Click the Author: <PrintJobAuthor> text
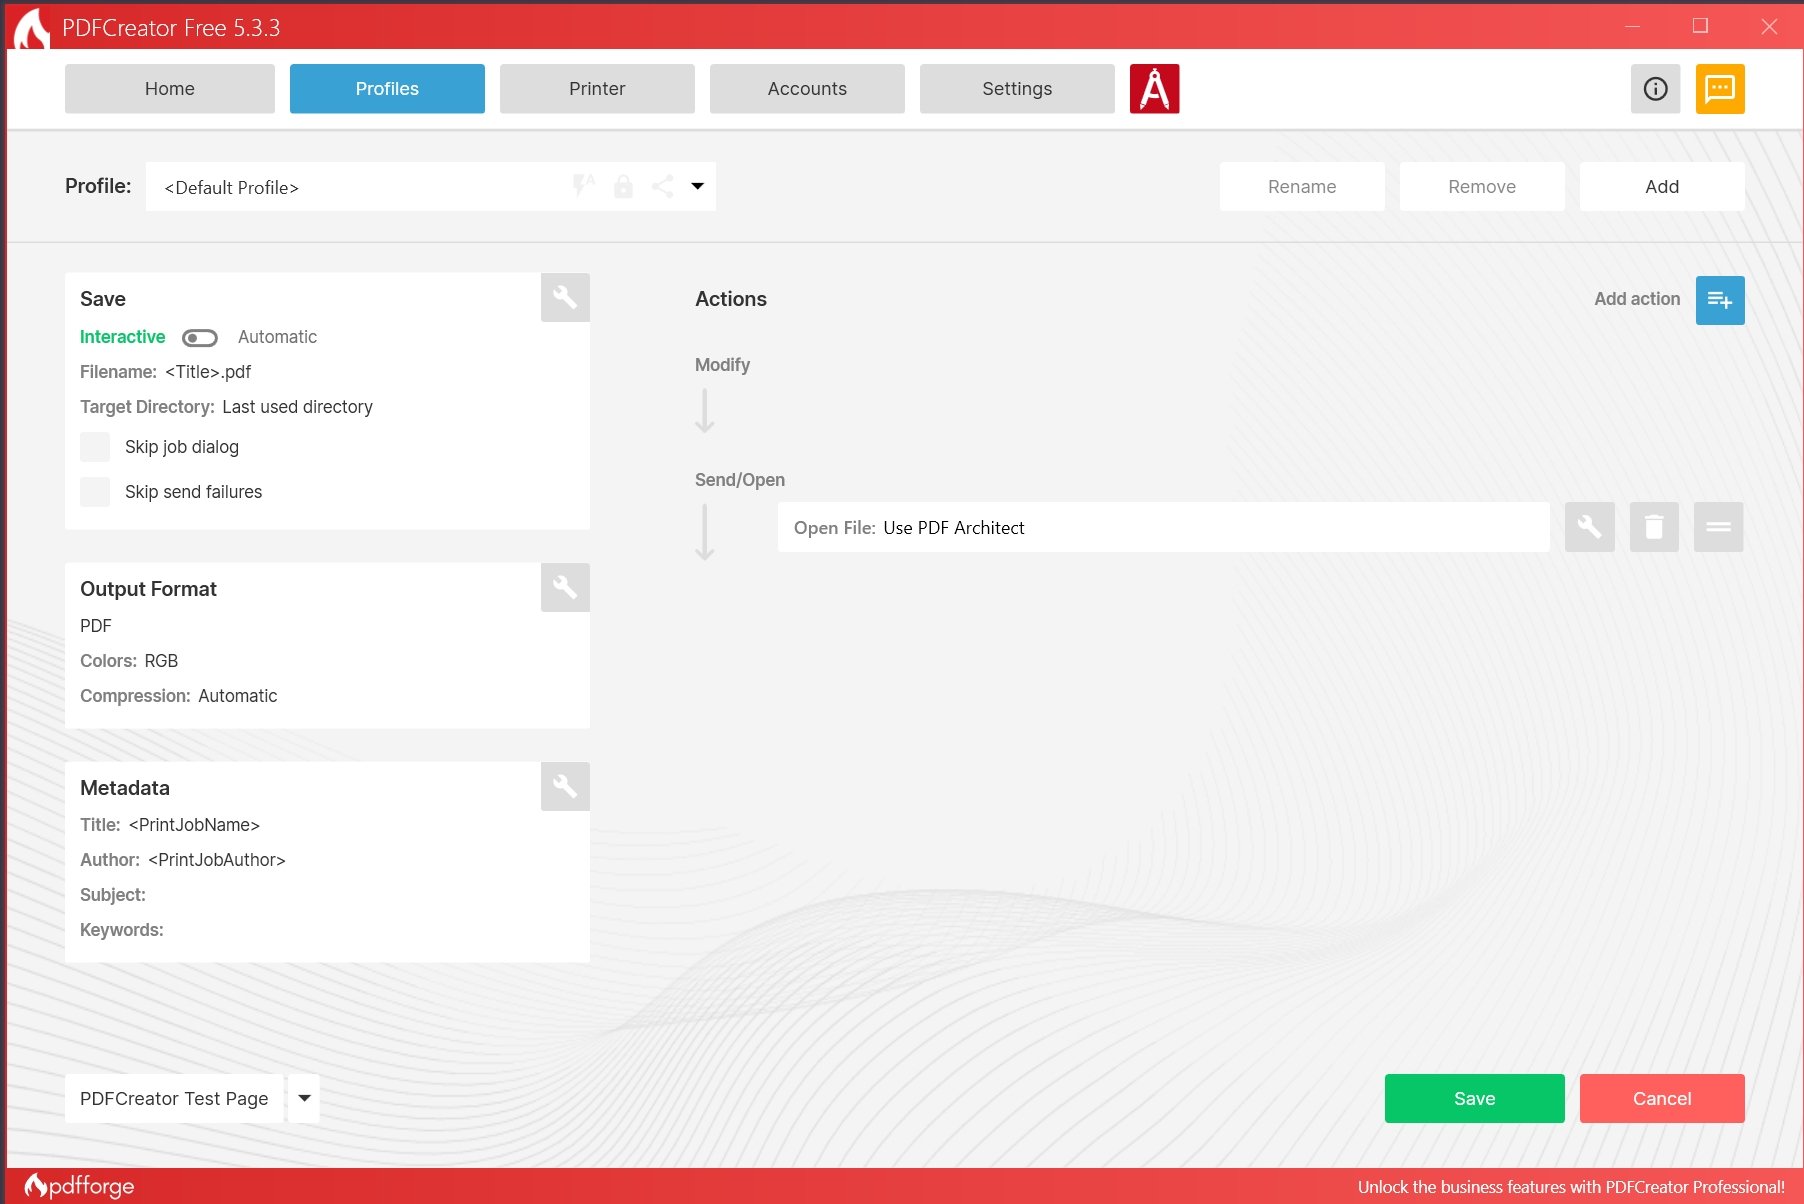 183,860
